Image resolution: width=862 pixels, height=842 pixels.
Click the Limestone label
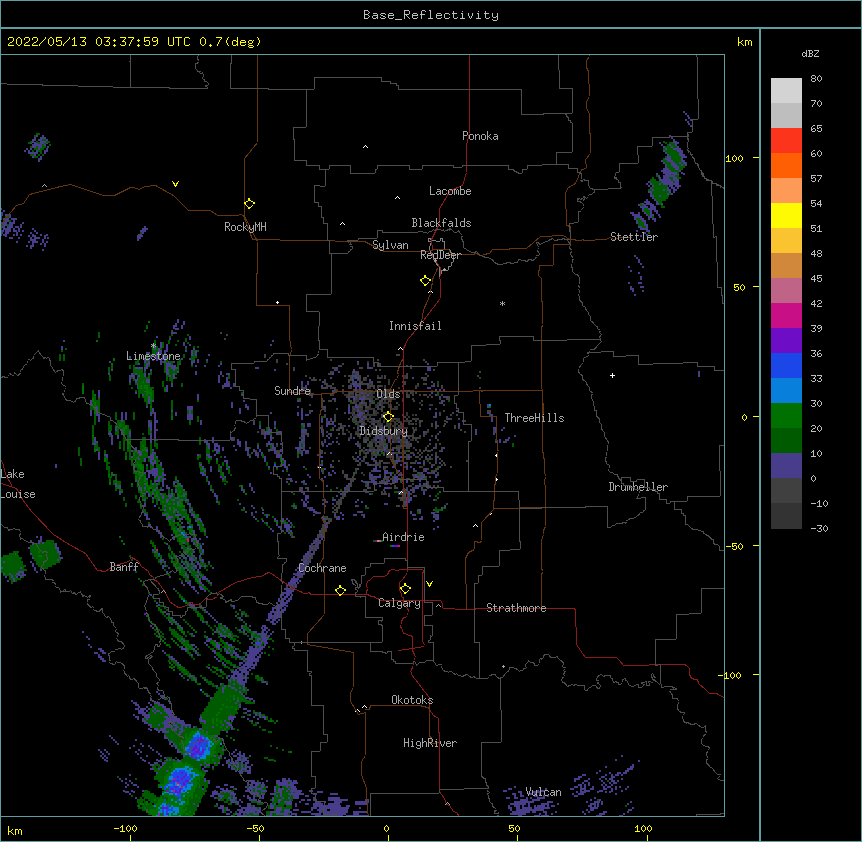tap(153, 356)
